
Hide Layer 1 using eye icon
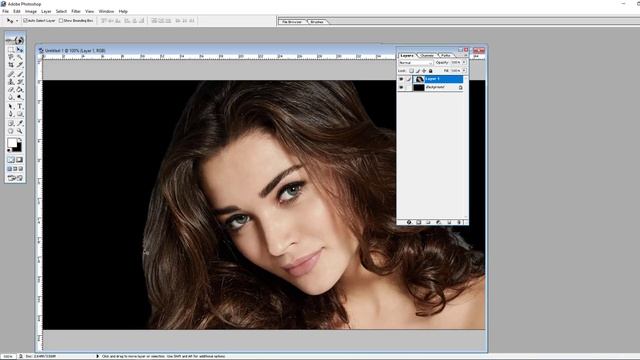tap(401, 79)
